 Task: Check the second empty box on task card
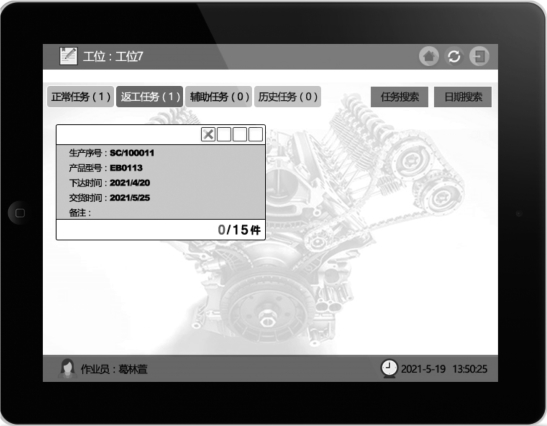224,134
